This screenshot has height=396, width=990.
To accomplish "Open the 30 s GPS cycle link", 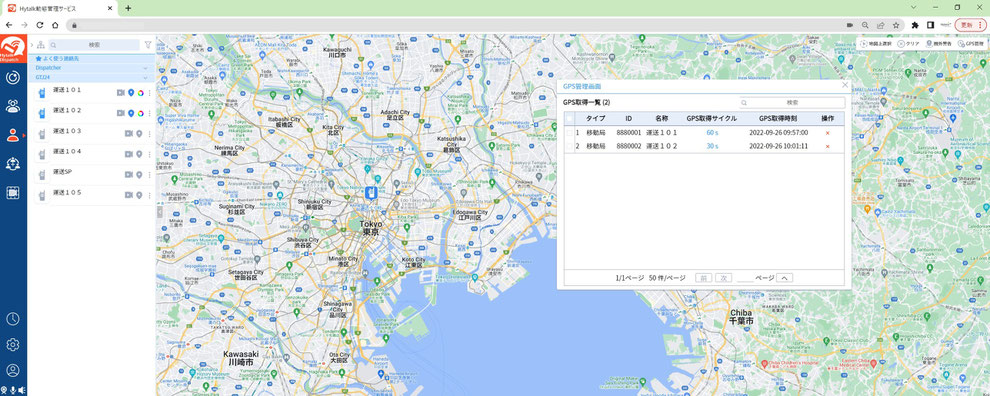I will pyautogui.click(x=713, y=147).
